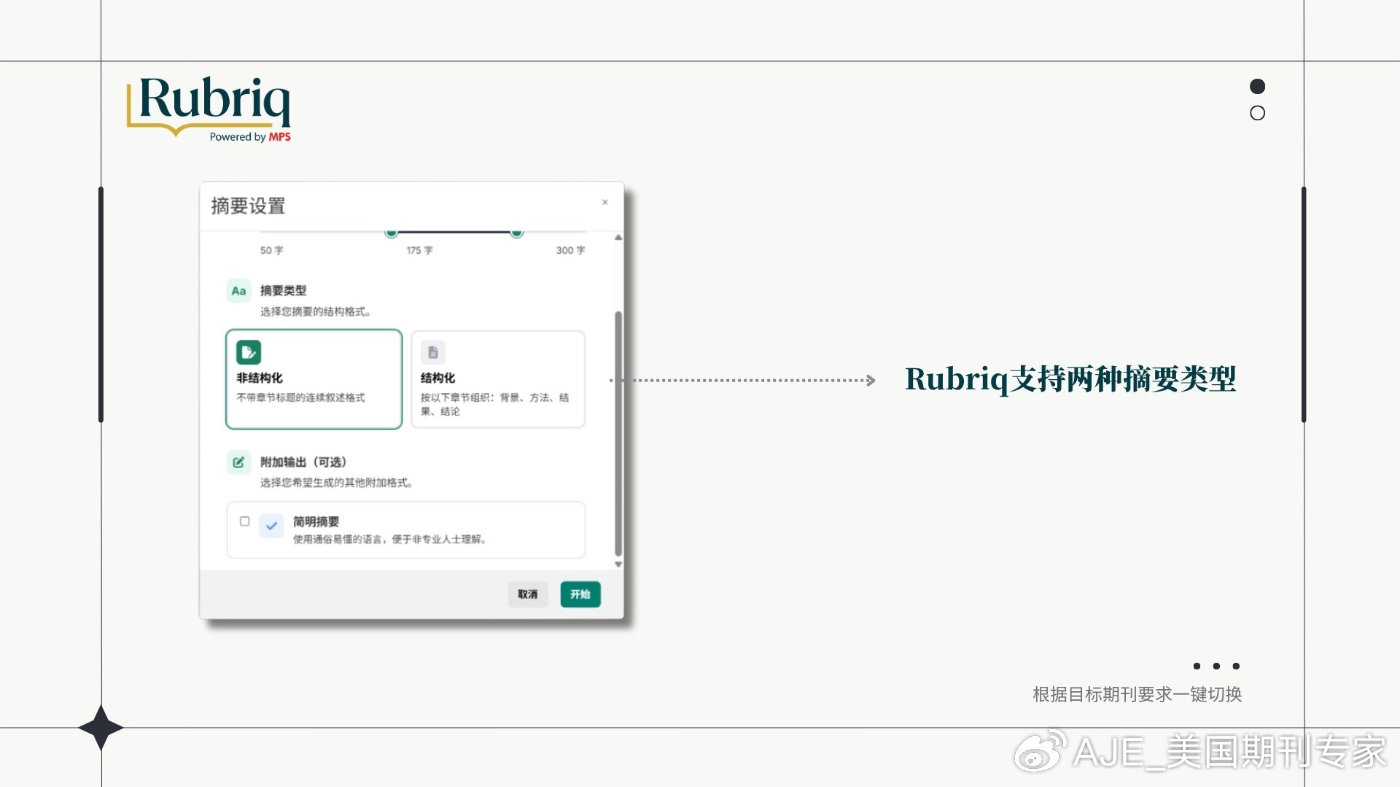Click the 50 字 slider label
The height and width of the screenshot is (787, 1400).
click(273, 250)
